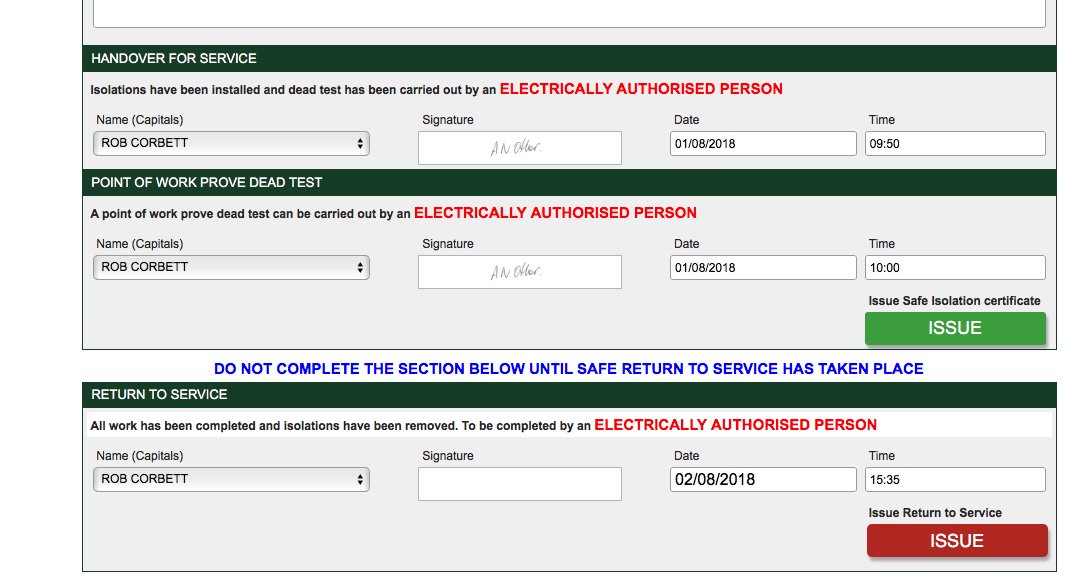Select the Handover Date field showing 01/08/2018
This screenshot has width=1080, height=582.
[762, 143]
